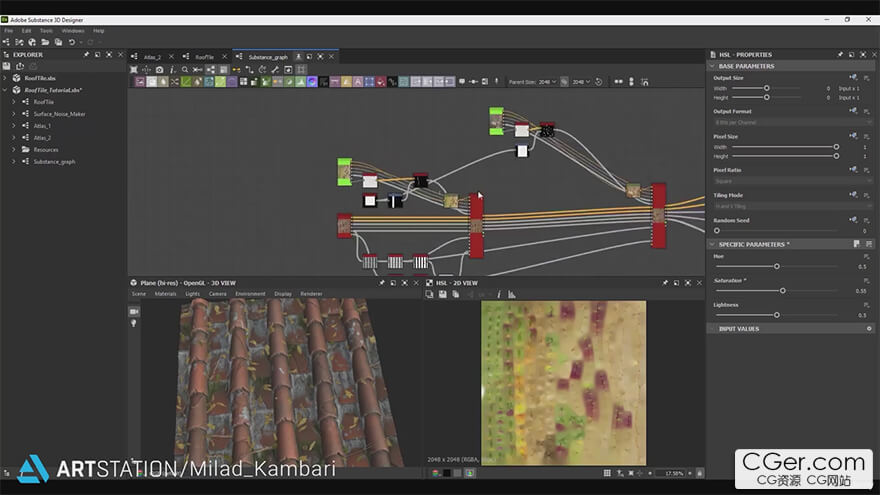This screenshot has height=495, width=880.
Task: Open the Help menu
Action: pyautogui.click(x=99, y=31)
